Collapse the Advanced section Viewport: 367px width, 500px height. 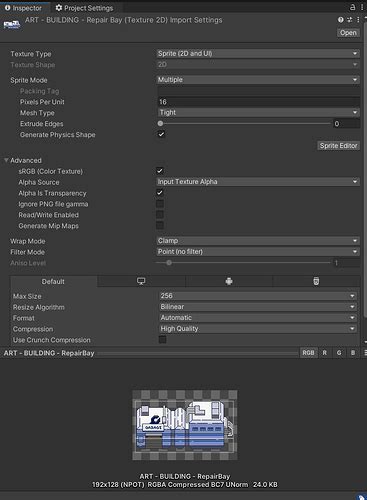6,160
